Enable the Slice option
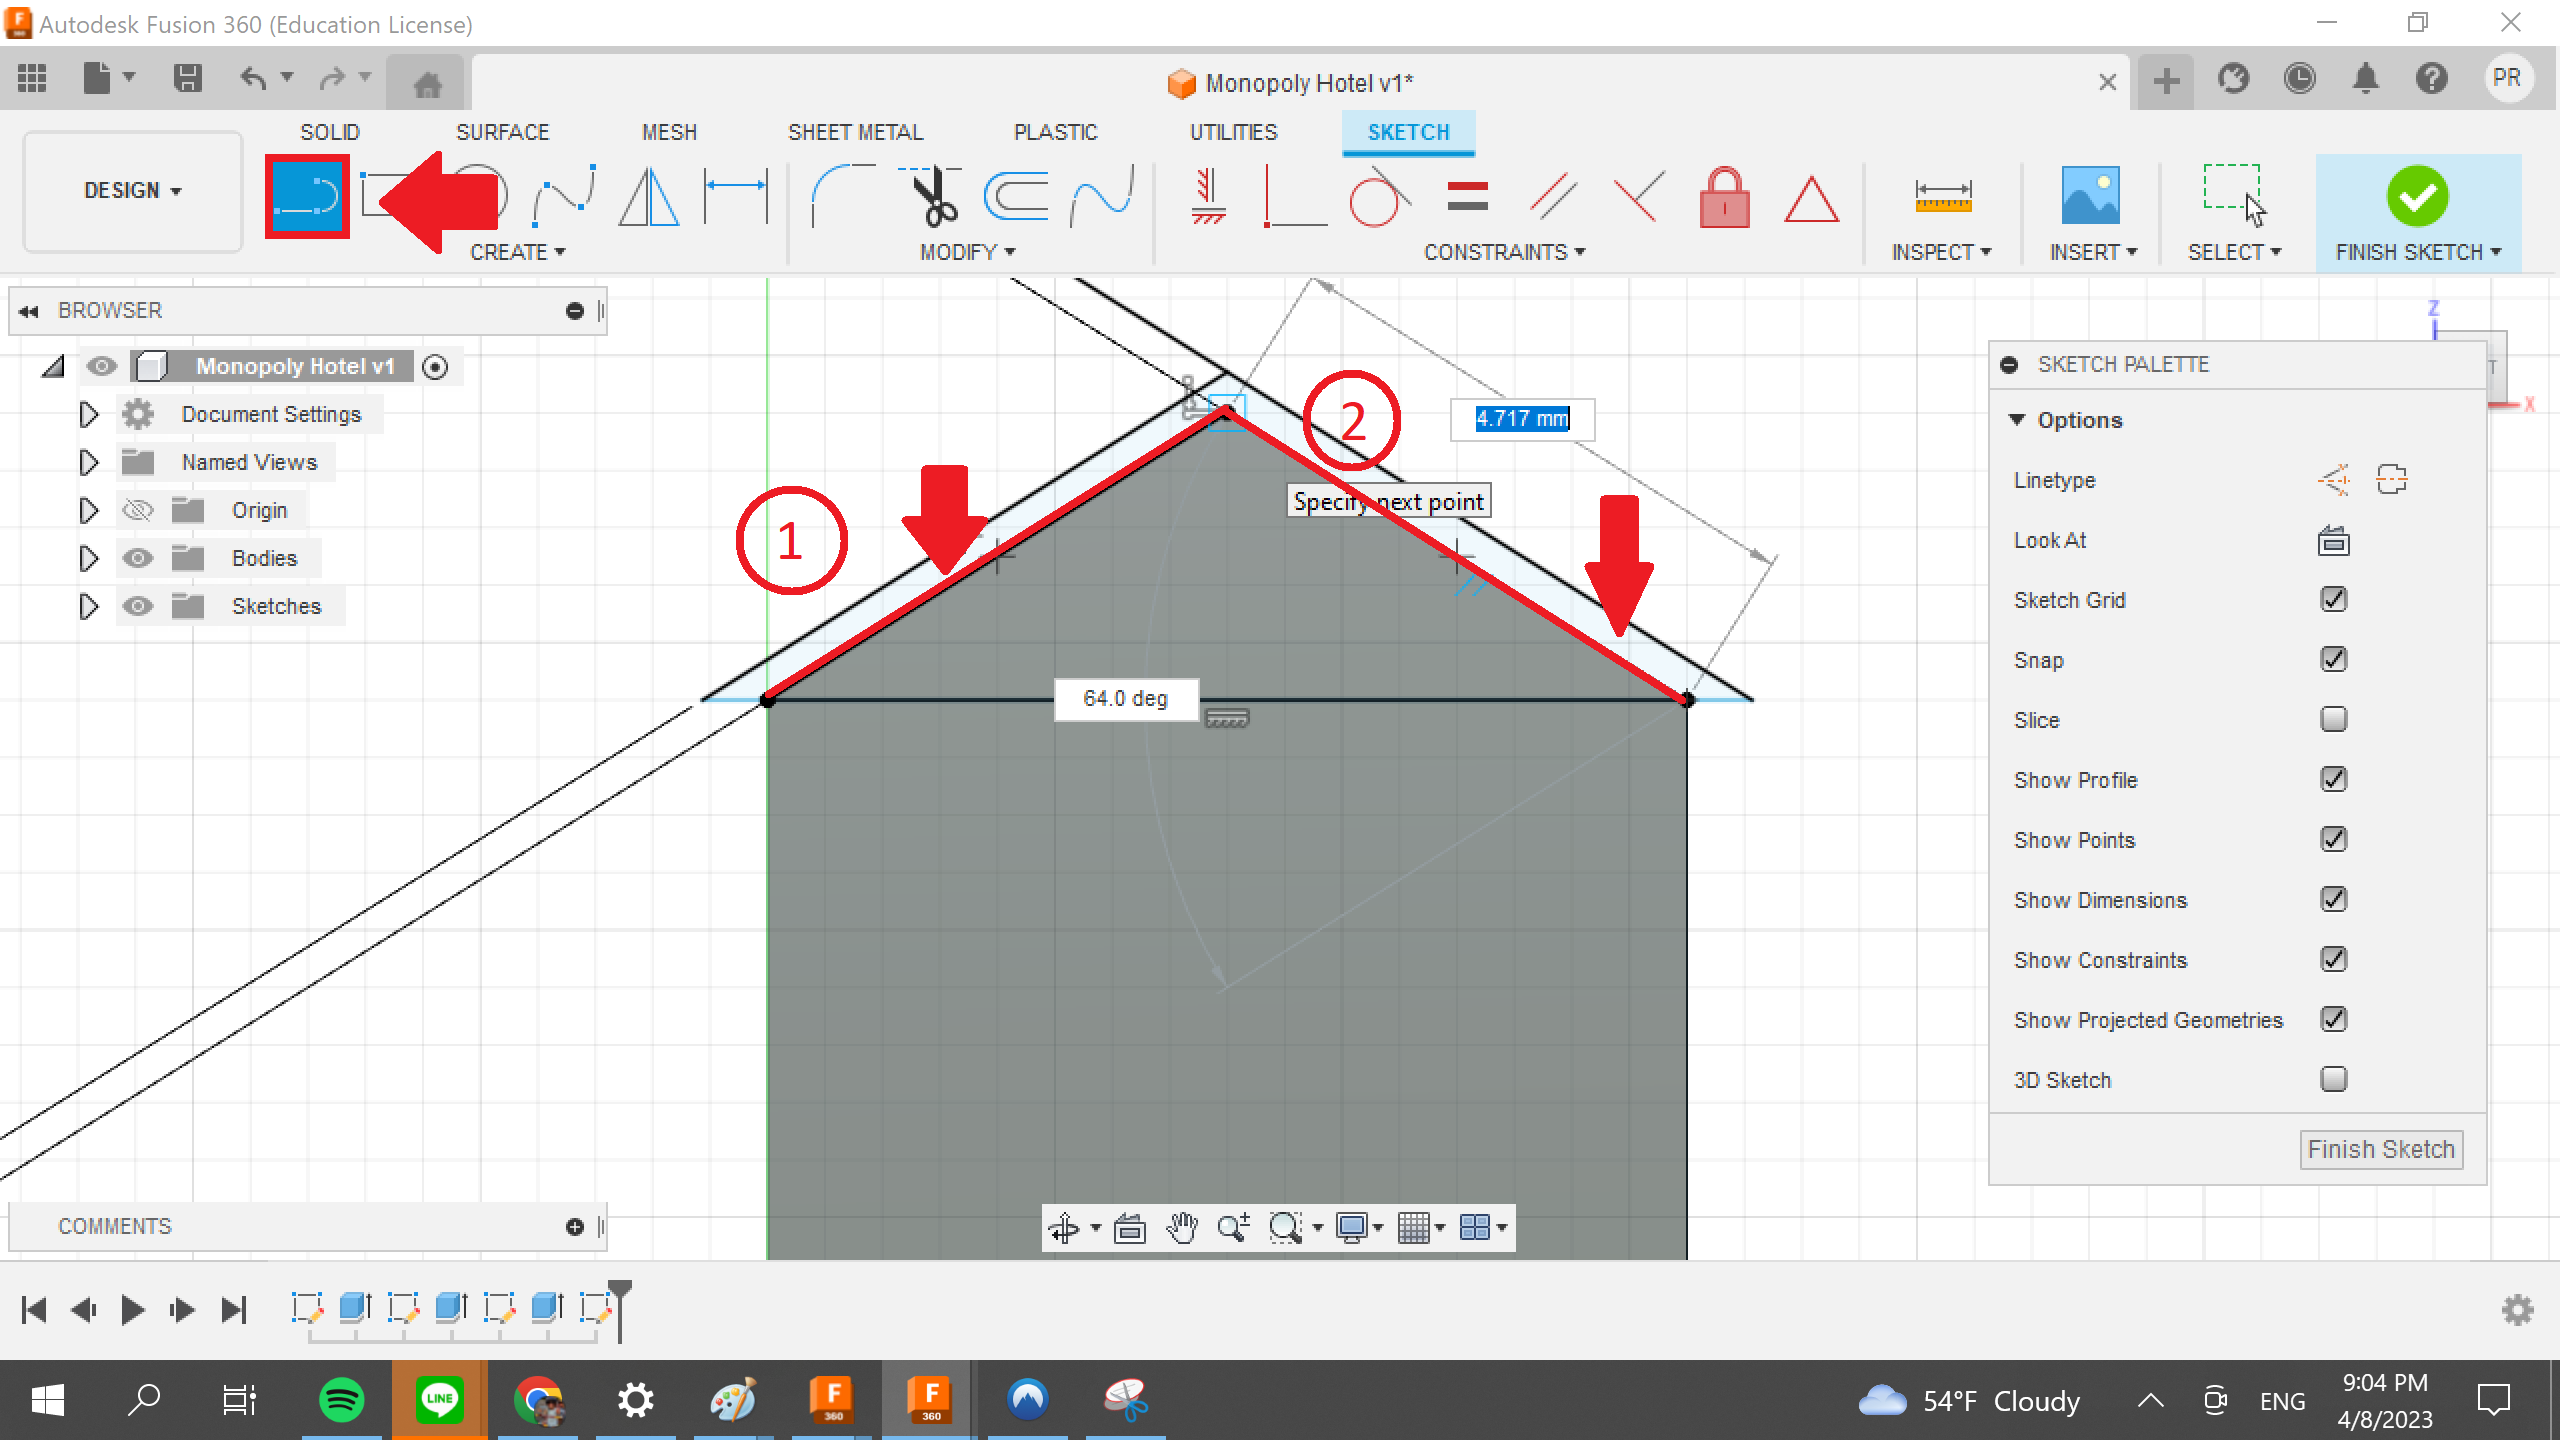Image resolution: width=2560 pixels, height=1440 pixels. coord(2333,719)
